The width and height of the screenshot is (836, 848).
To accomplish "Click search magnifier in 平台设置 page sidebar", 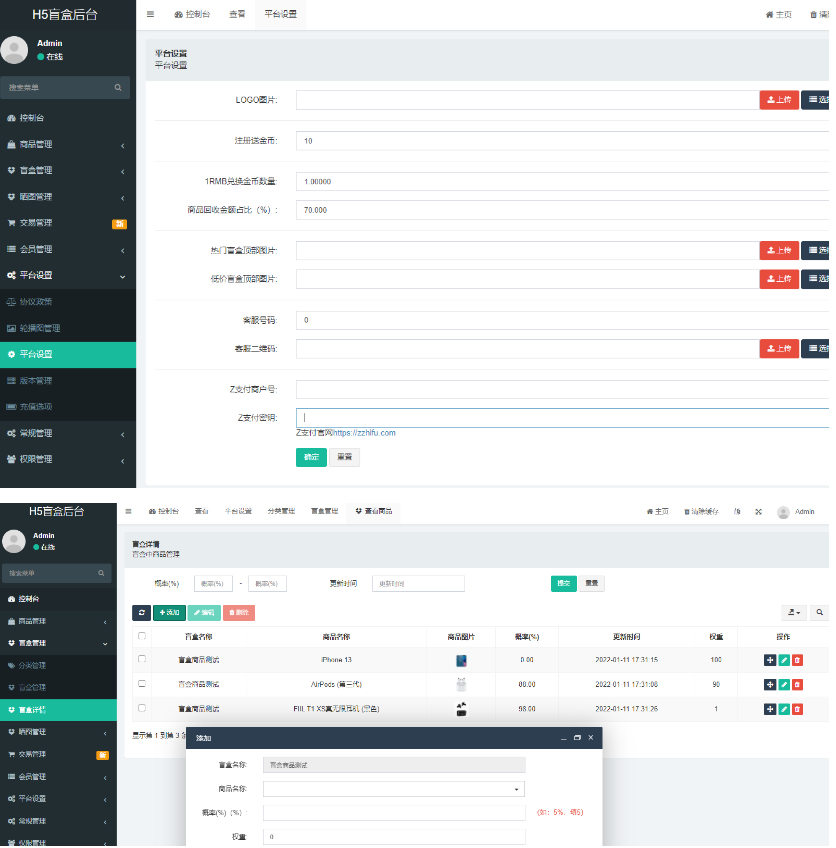I will click(118, 88).
